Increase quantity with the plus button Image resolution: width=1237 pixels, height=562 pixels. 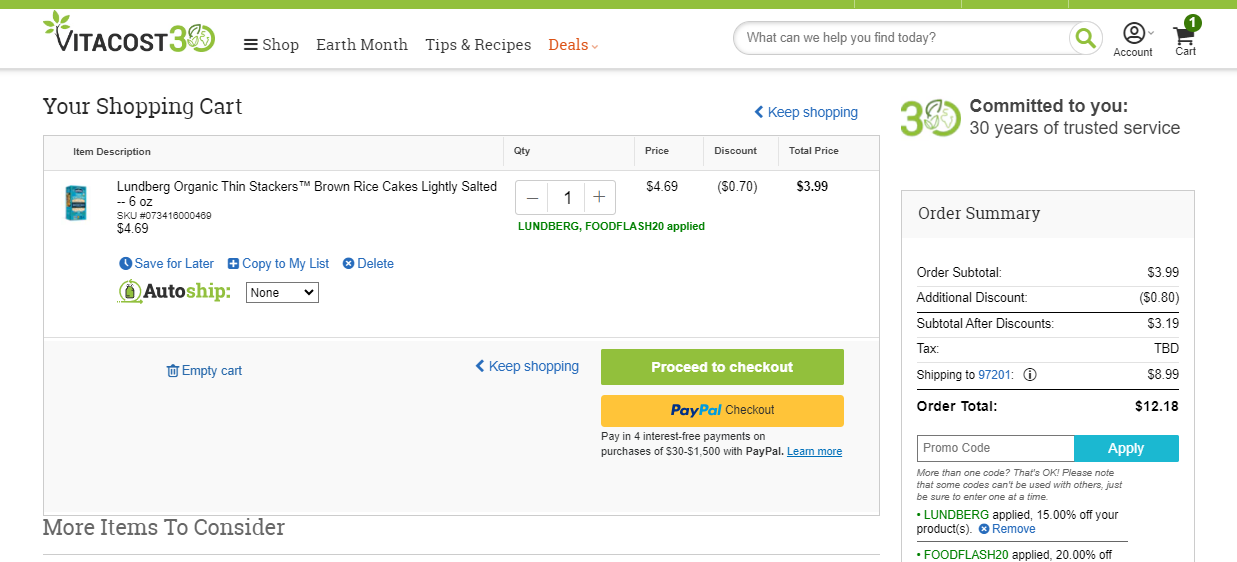(x=599, y=198)
